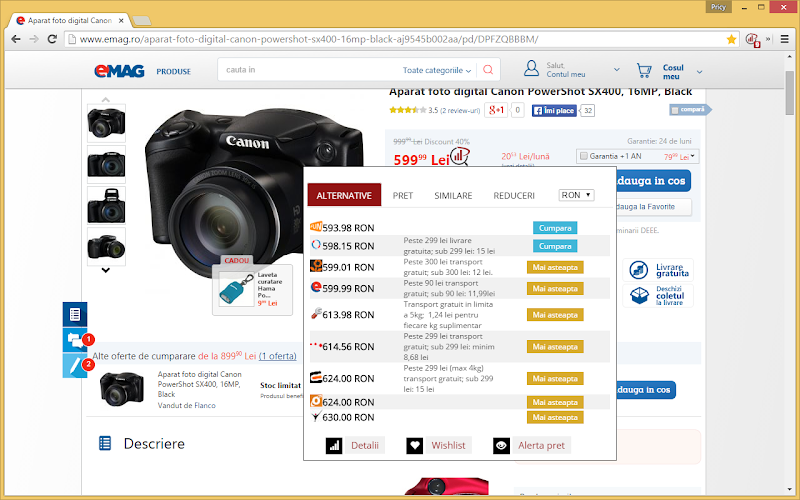Expand the Toate categoriile dropdown
Viewport: 800px width, 500px height.
tap(437, 70)
